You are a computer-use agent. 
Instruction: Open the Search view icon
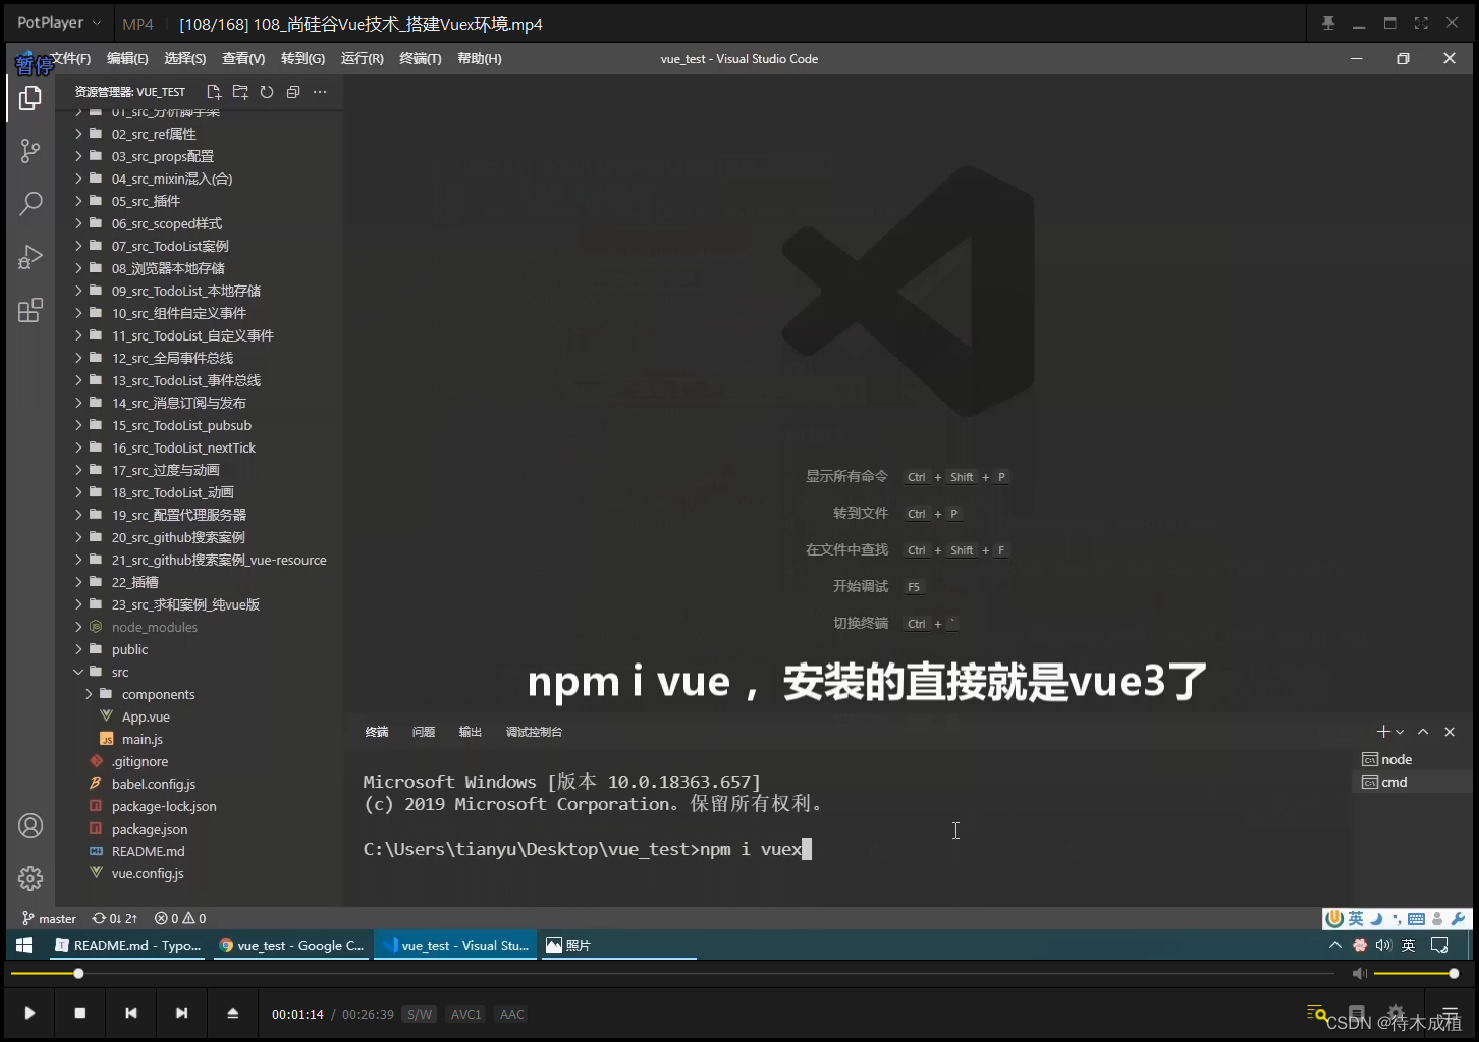[31, 204]
